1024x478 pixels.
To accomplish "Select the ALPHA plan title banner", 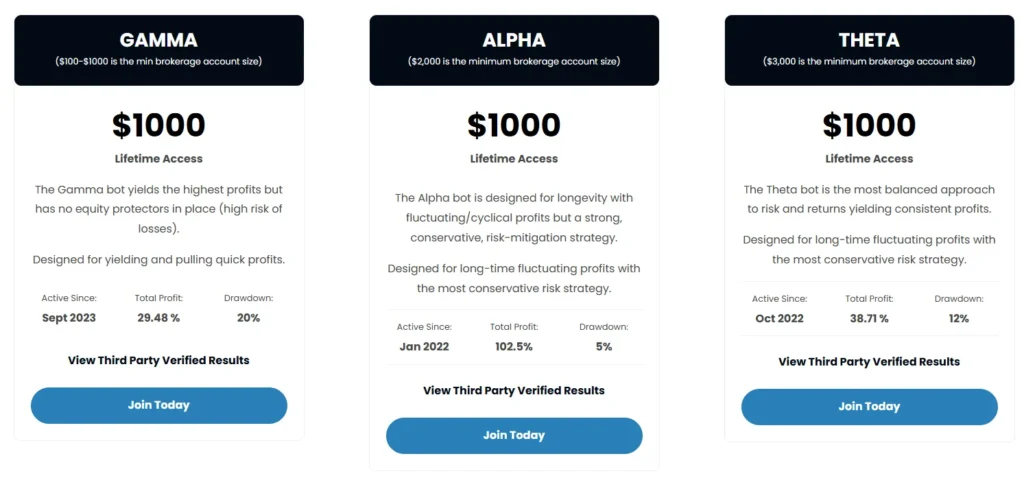I will (514, 41).
